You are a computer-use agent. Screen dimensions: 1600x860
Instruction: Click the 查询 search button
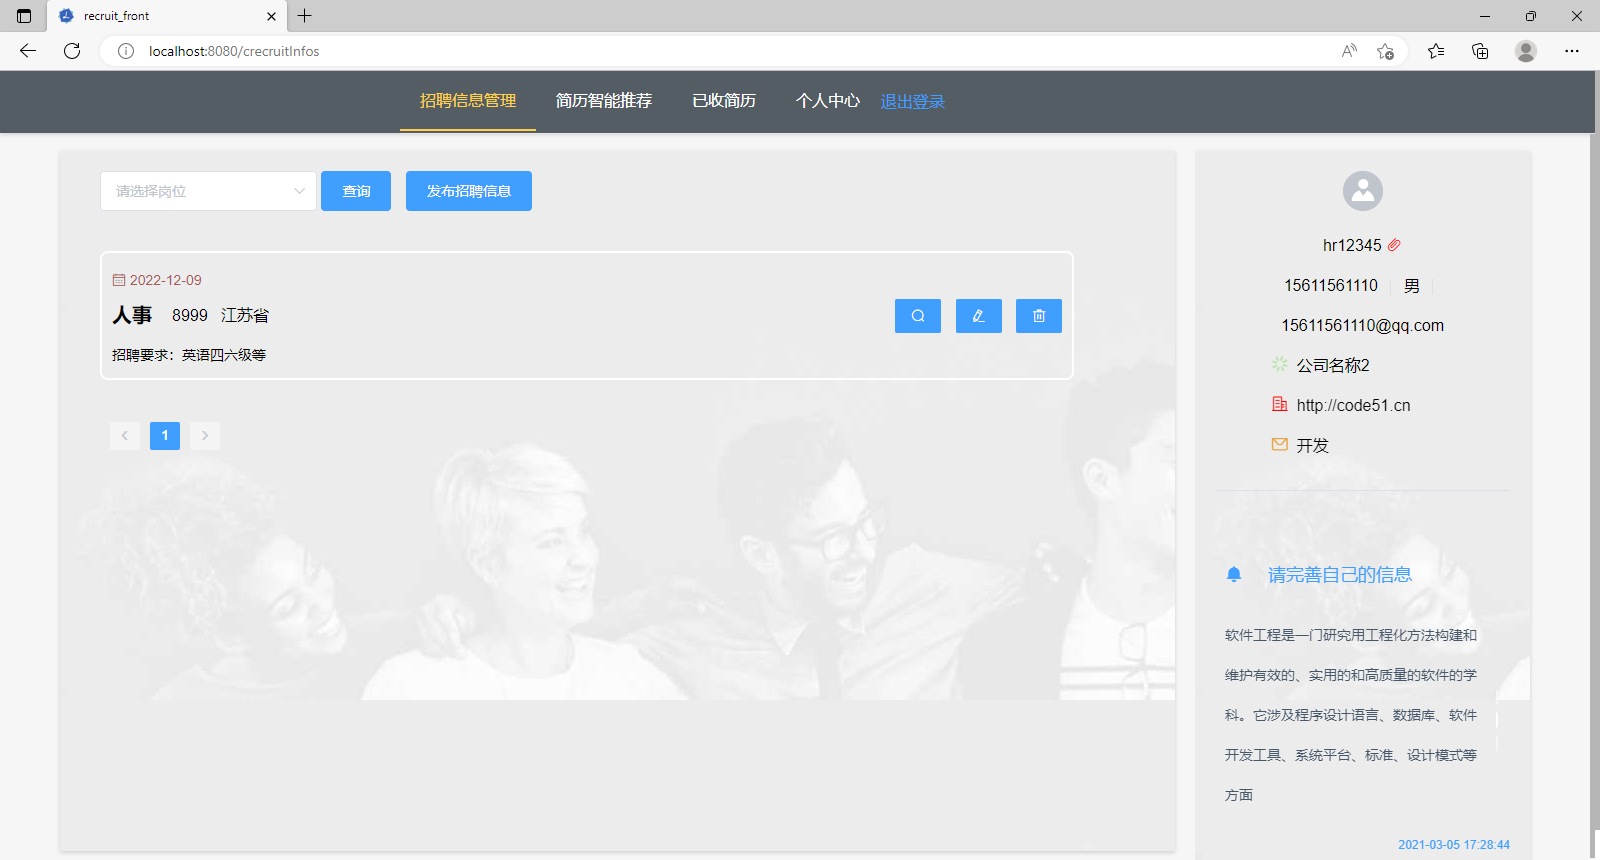[x=356, y=191]
